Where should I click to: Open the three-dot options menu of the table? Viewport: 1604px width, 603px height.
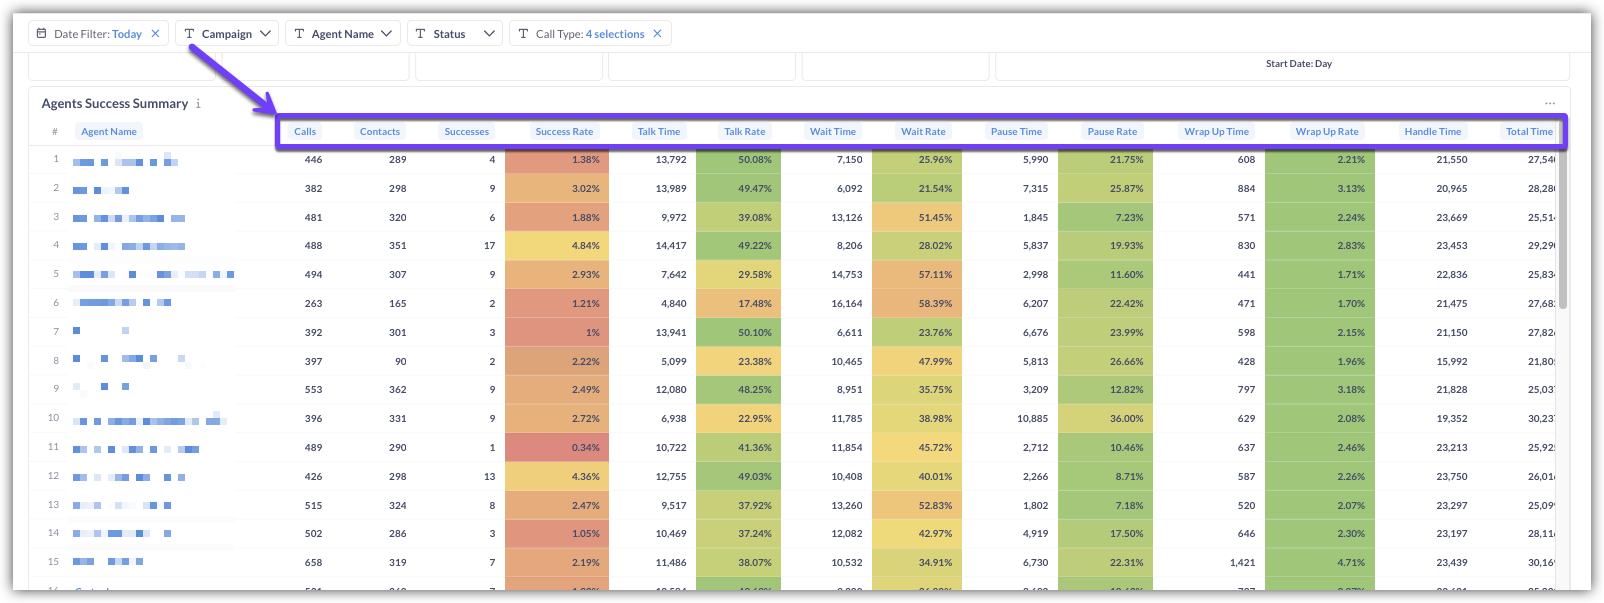pos(1549,103)
